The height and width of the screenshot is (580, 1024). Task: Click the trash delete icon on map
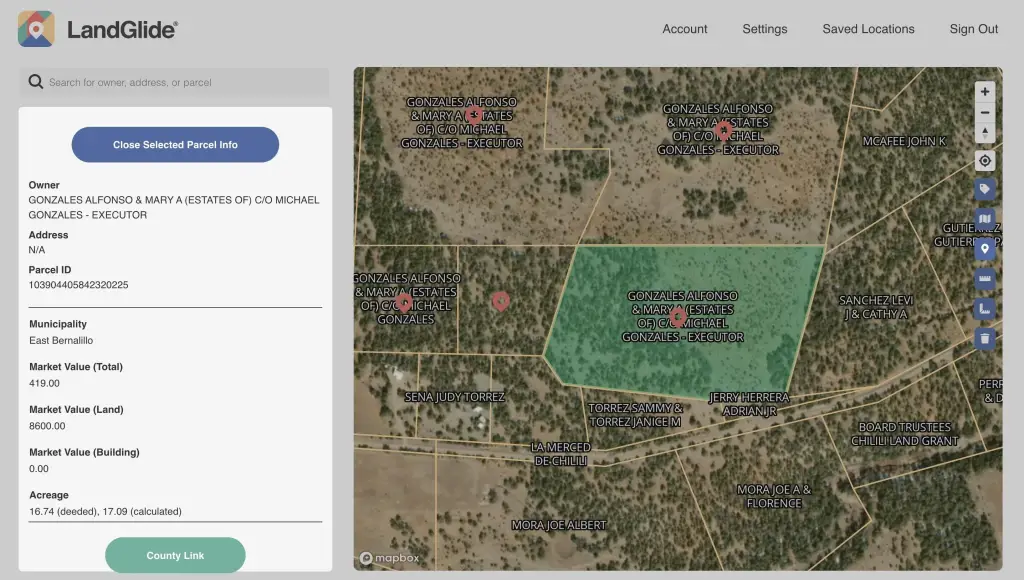[x=985, y=339]
